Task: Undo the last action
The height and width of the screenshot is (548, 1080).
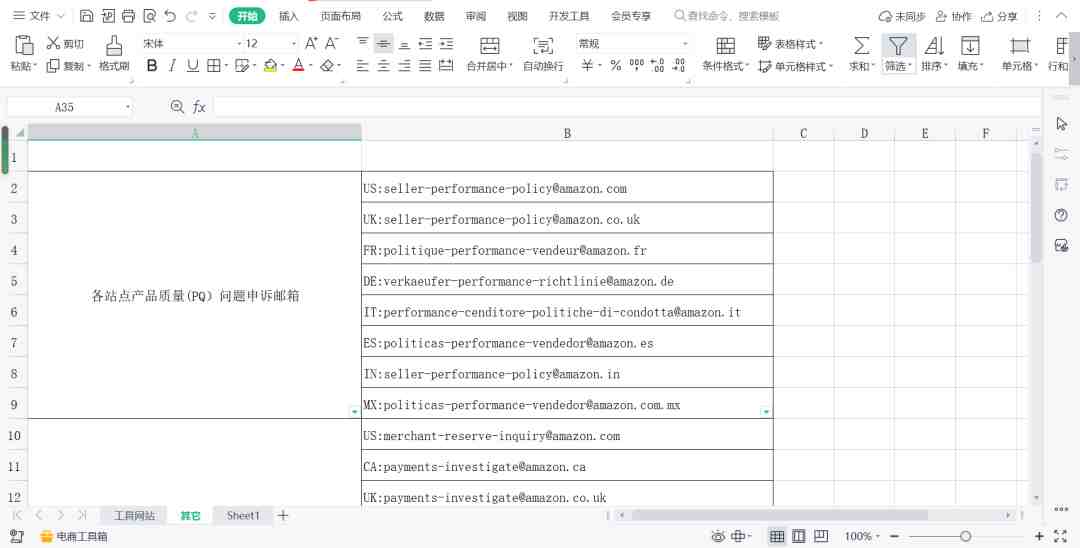Action: pos(170,15)
